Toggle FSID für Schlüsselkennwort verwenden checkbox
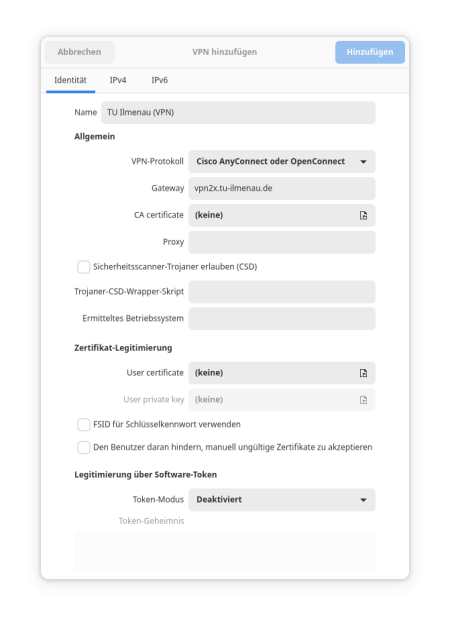Viewport: 450px width, 624px height. click(84, 424)
